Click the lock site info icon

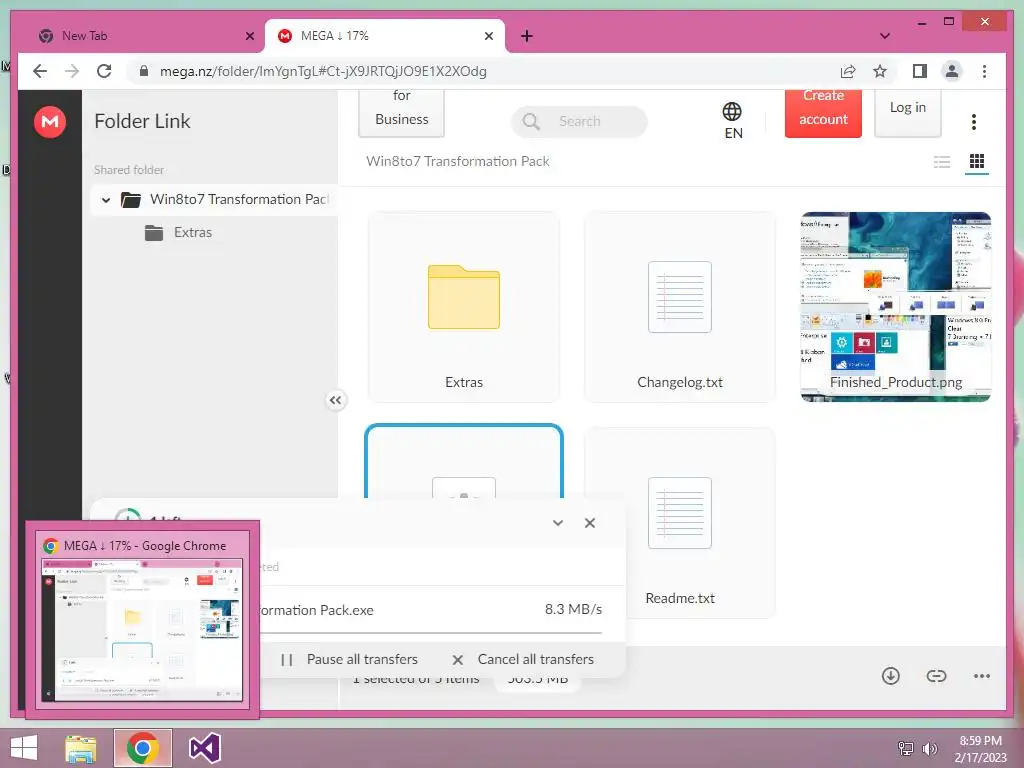coord(144,71)
